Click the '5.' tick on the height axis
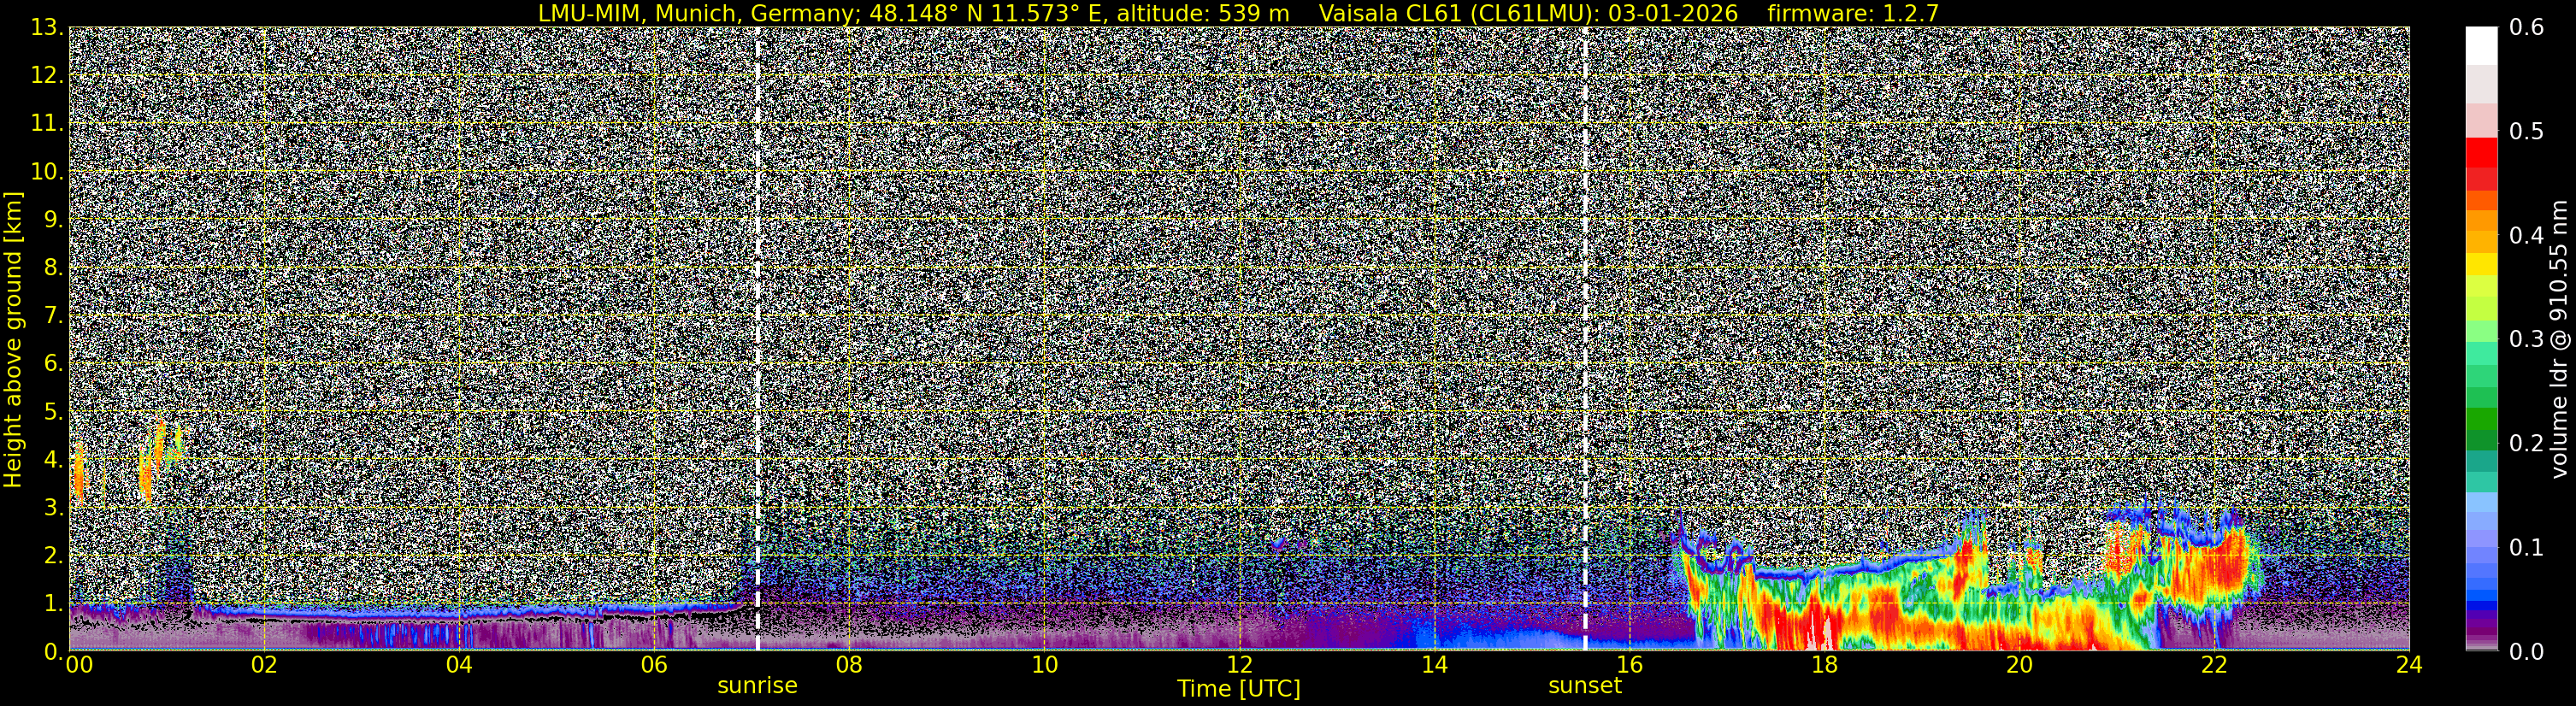The image size is (2576, 706). coord(53,412)
